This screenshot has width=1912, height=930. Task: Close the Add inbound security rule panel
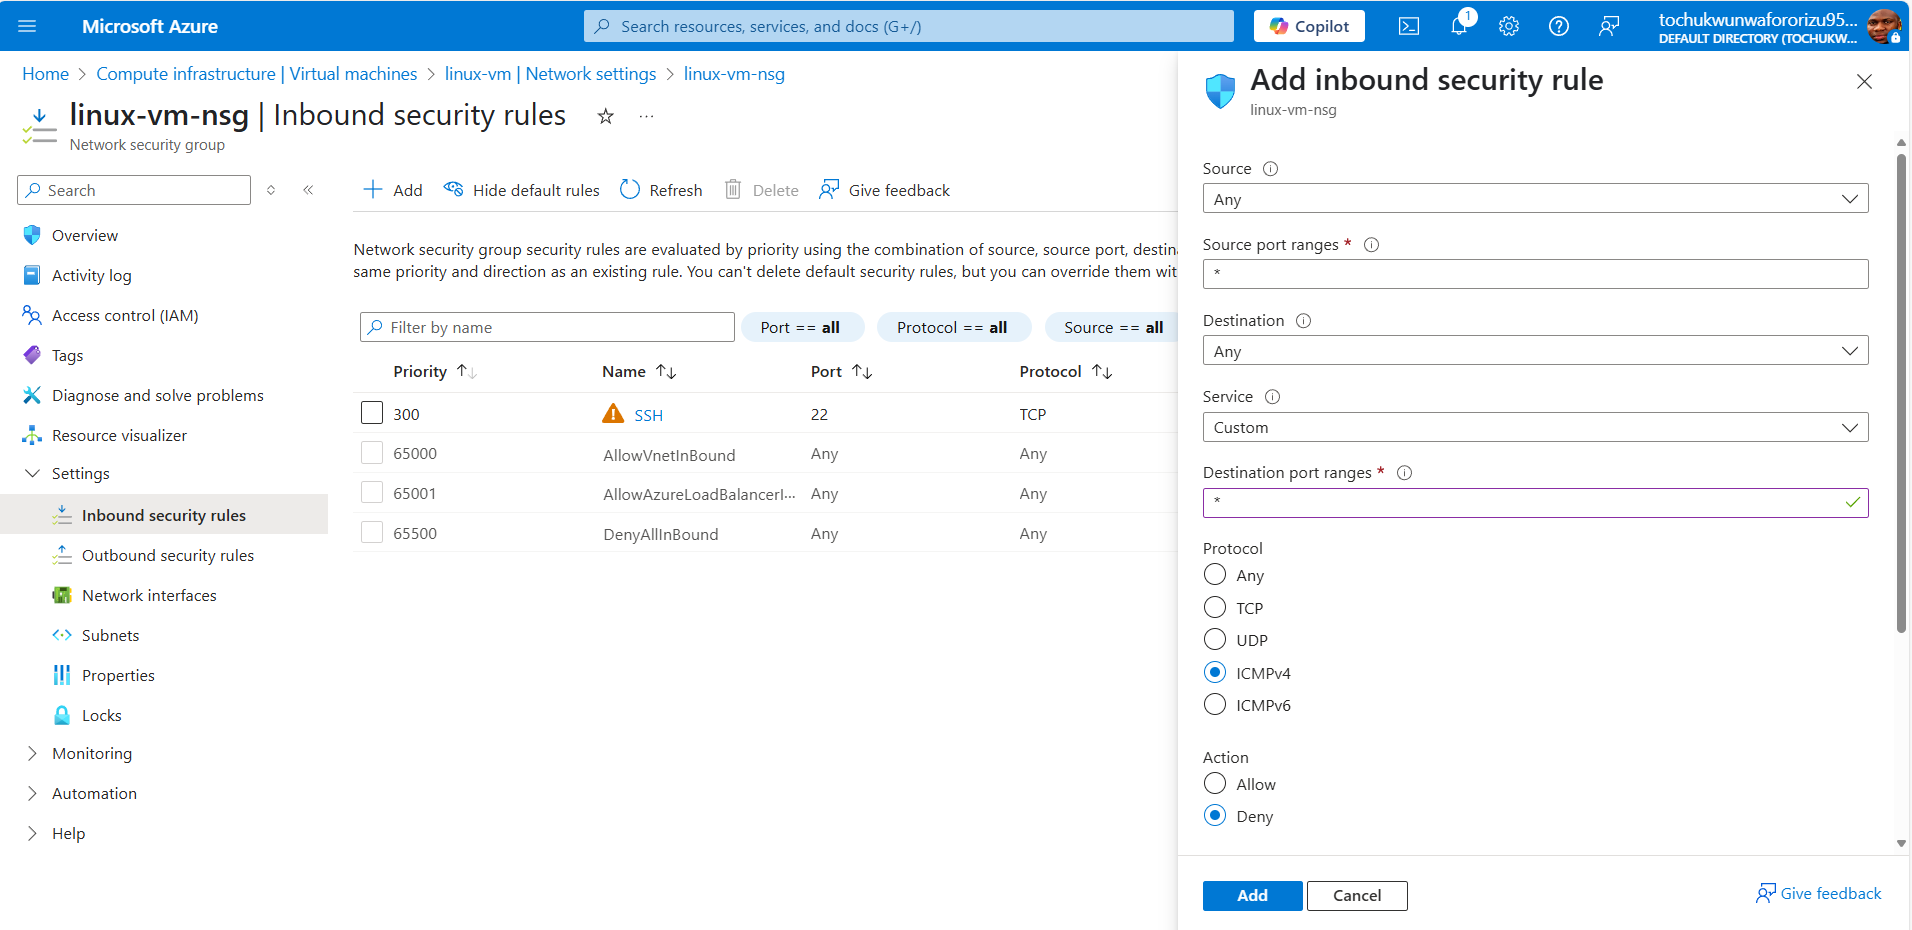pyautogui.click(x=1864, y=82)
